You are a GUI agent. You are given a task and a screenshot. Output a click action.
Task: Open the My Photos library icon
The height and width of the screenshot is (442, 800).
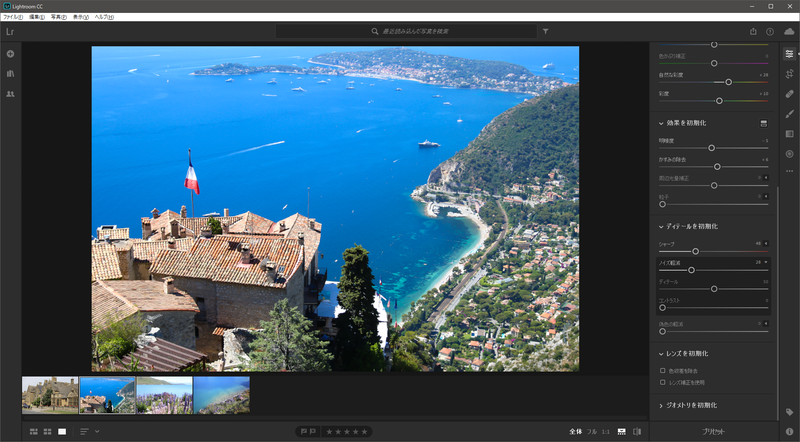click(10, 73)
